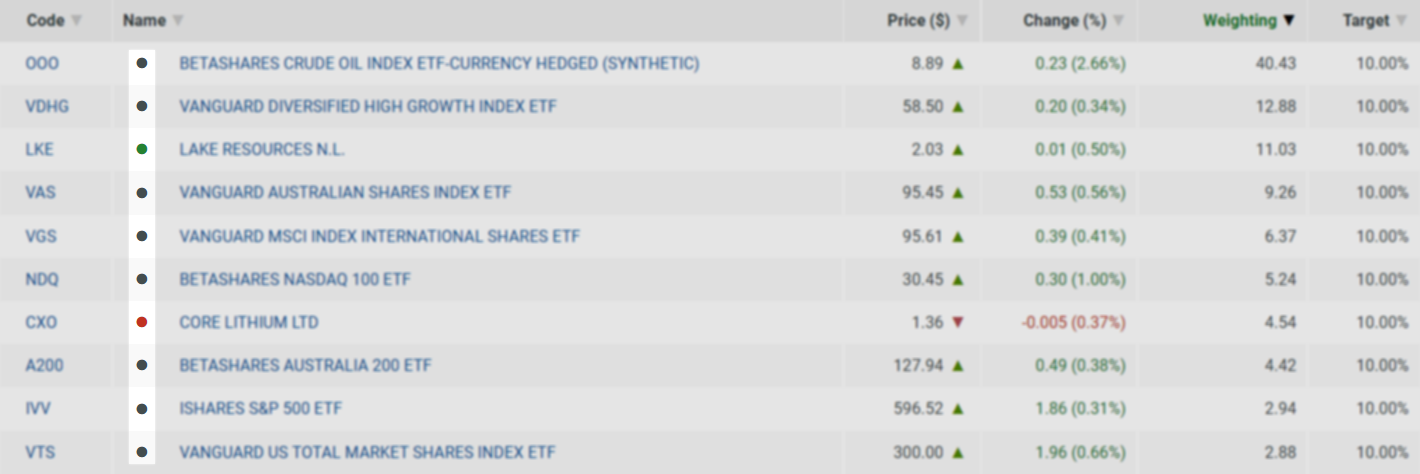Open the Change (%) column filter arrow

[1119, 21]
